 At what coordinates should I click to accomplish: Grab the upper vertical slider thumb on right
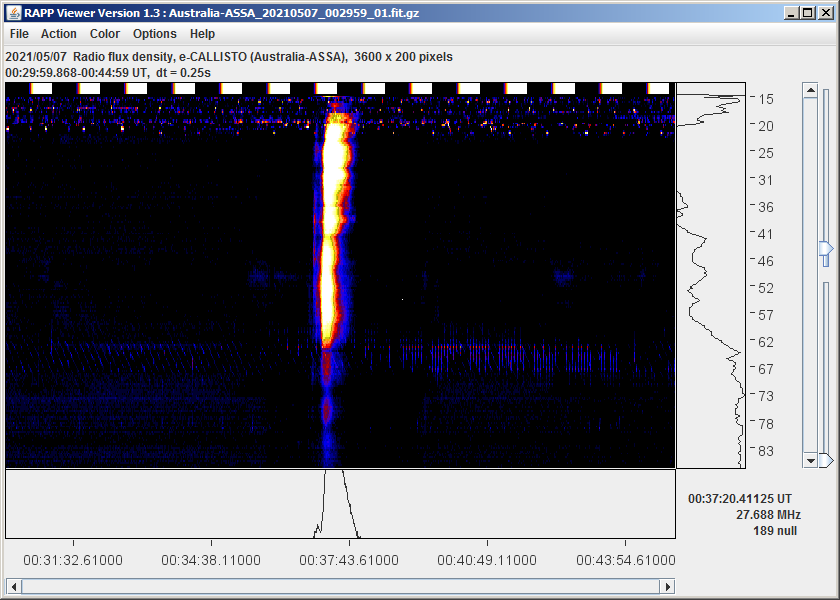coord(826,248)
